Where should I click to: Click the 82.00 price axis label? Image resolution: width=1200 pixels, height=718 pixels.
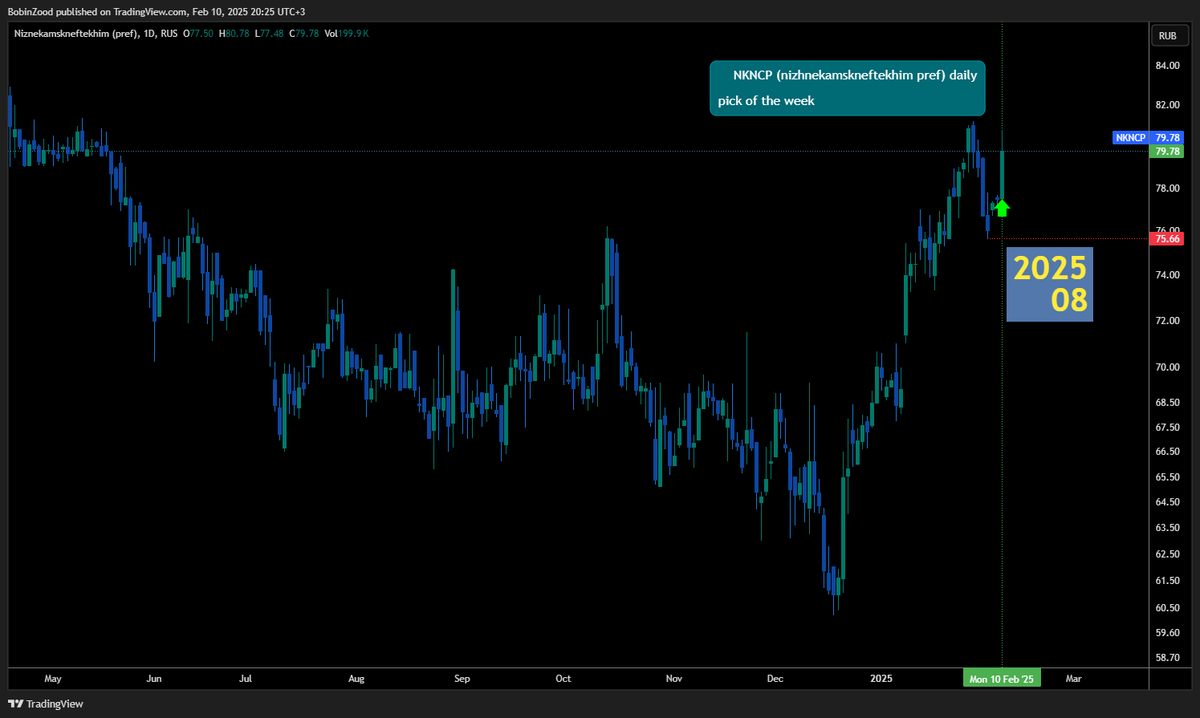tap(1167, 105)
